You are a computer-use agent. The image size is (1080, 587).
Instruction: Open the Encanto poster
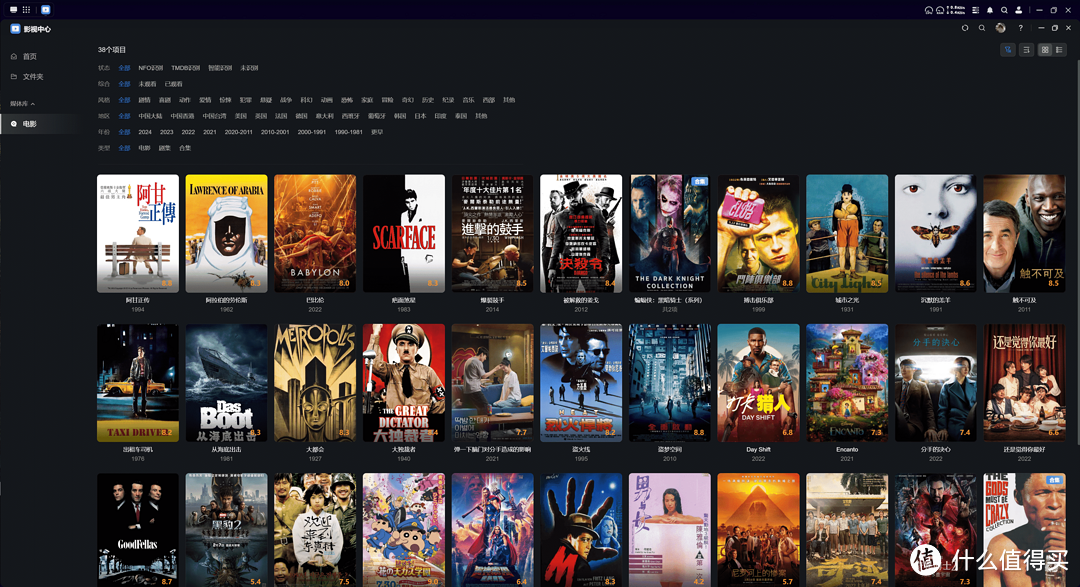point(847,383)
